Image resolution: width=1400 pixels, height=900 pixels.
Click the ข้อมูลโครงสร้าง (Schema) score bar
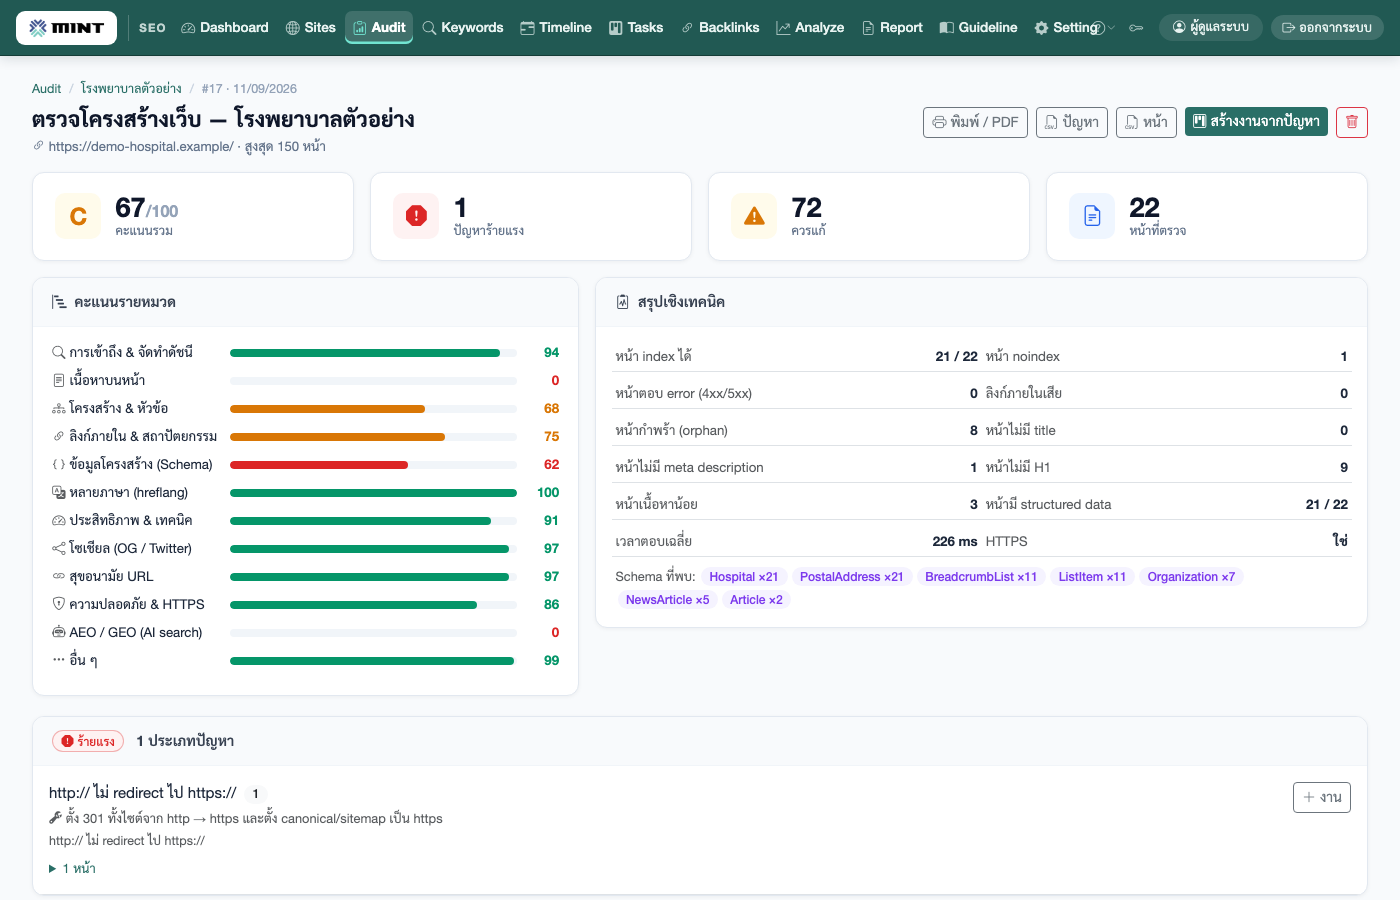click(x=373, y=465)
